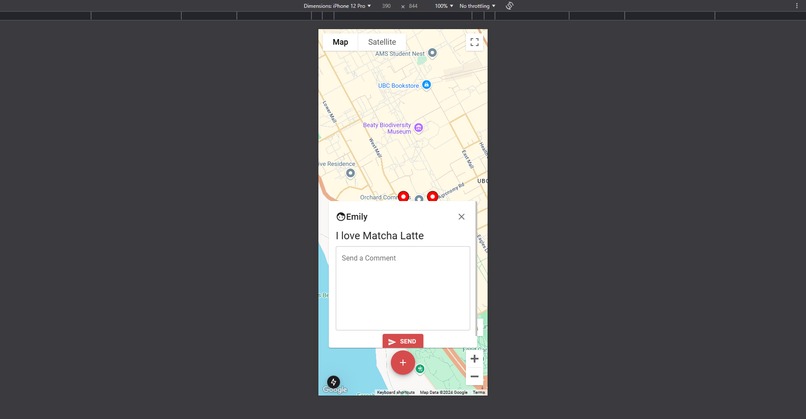Click the Residence gray location pin

point(350,173)
